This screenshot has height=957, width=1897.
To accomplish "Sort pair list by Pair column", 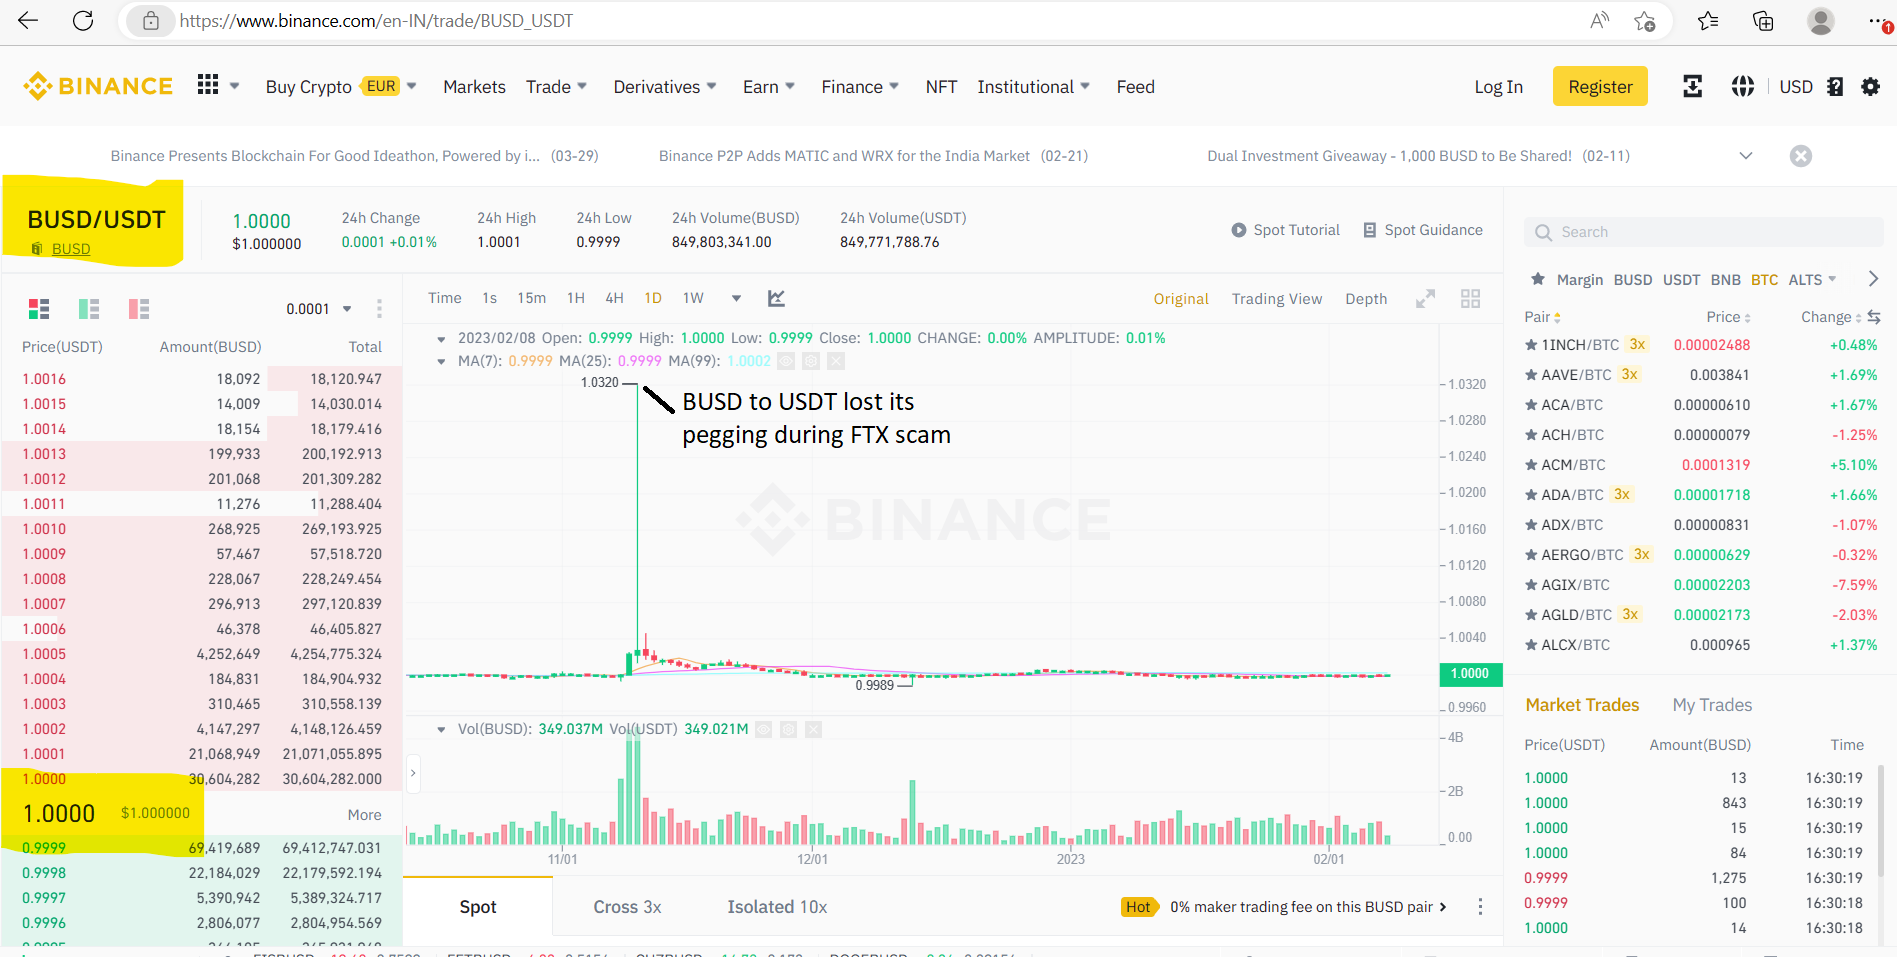I will click(x=1543, y=317).
